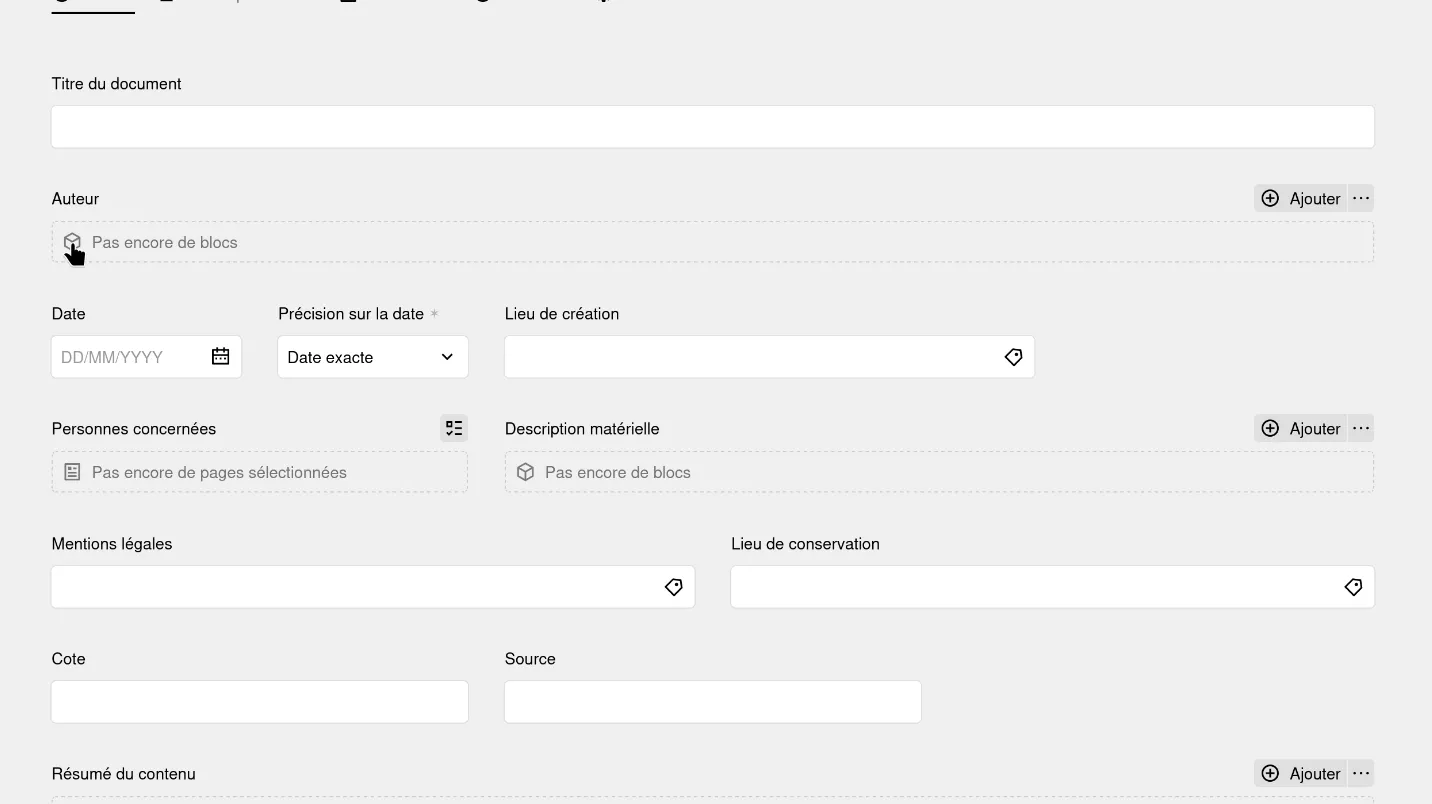
Task: Click the tag icon in Mentions légales
Action: [673, 587]
